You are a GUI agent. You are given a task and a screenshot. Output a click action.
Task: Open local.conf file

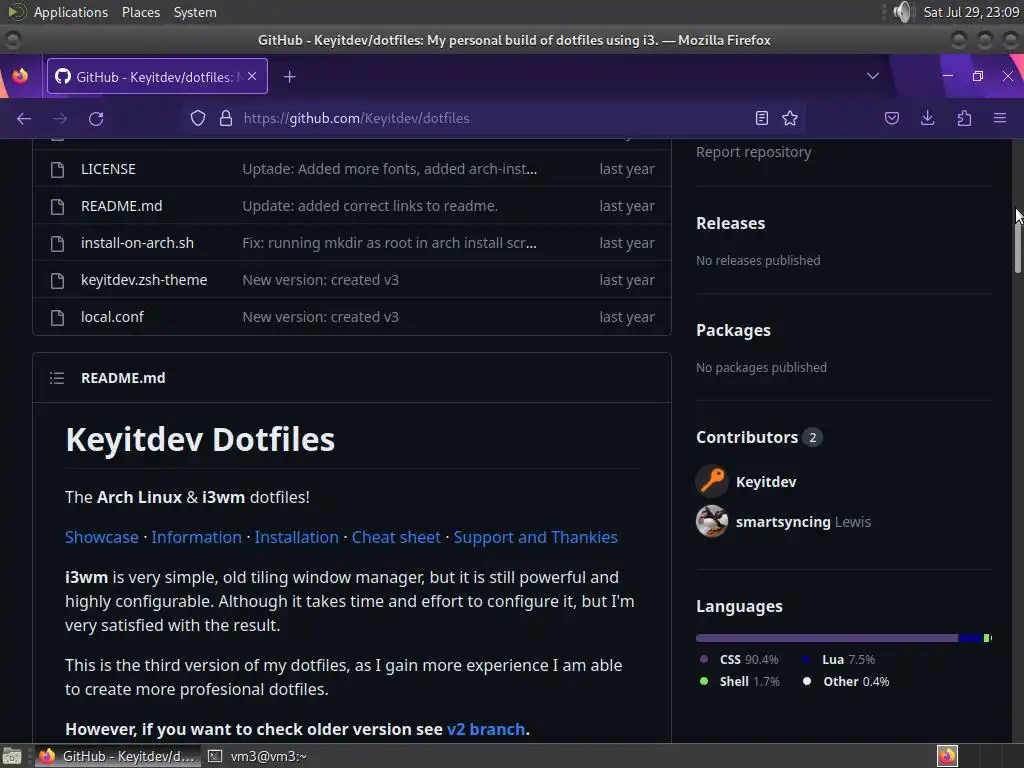pyautogui.click(x=112, y=317)
